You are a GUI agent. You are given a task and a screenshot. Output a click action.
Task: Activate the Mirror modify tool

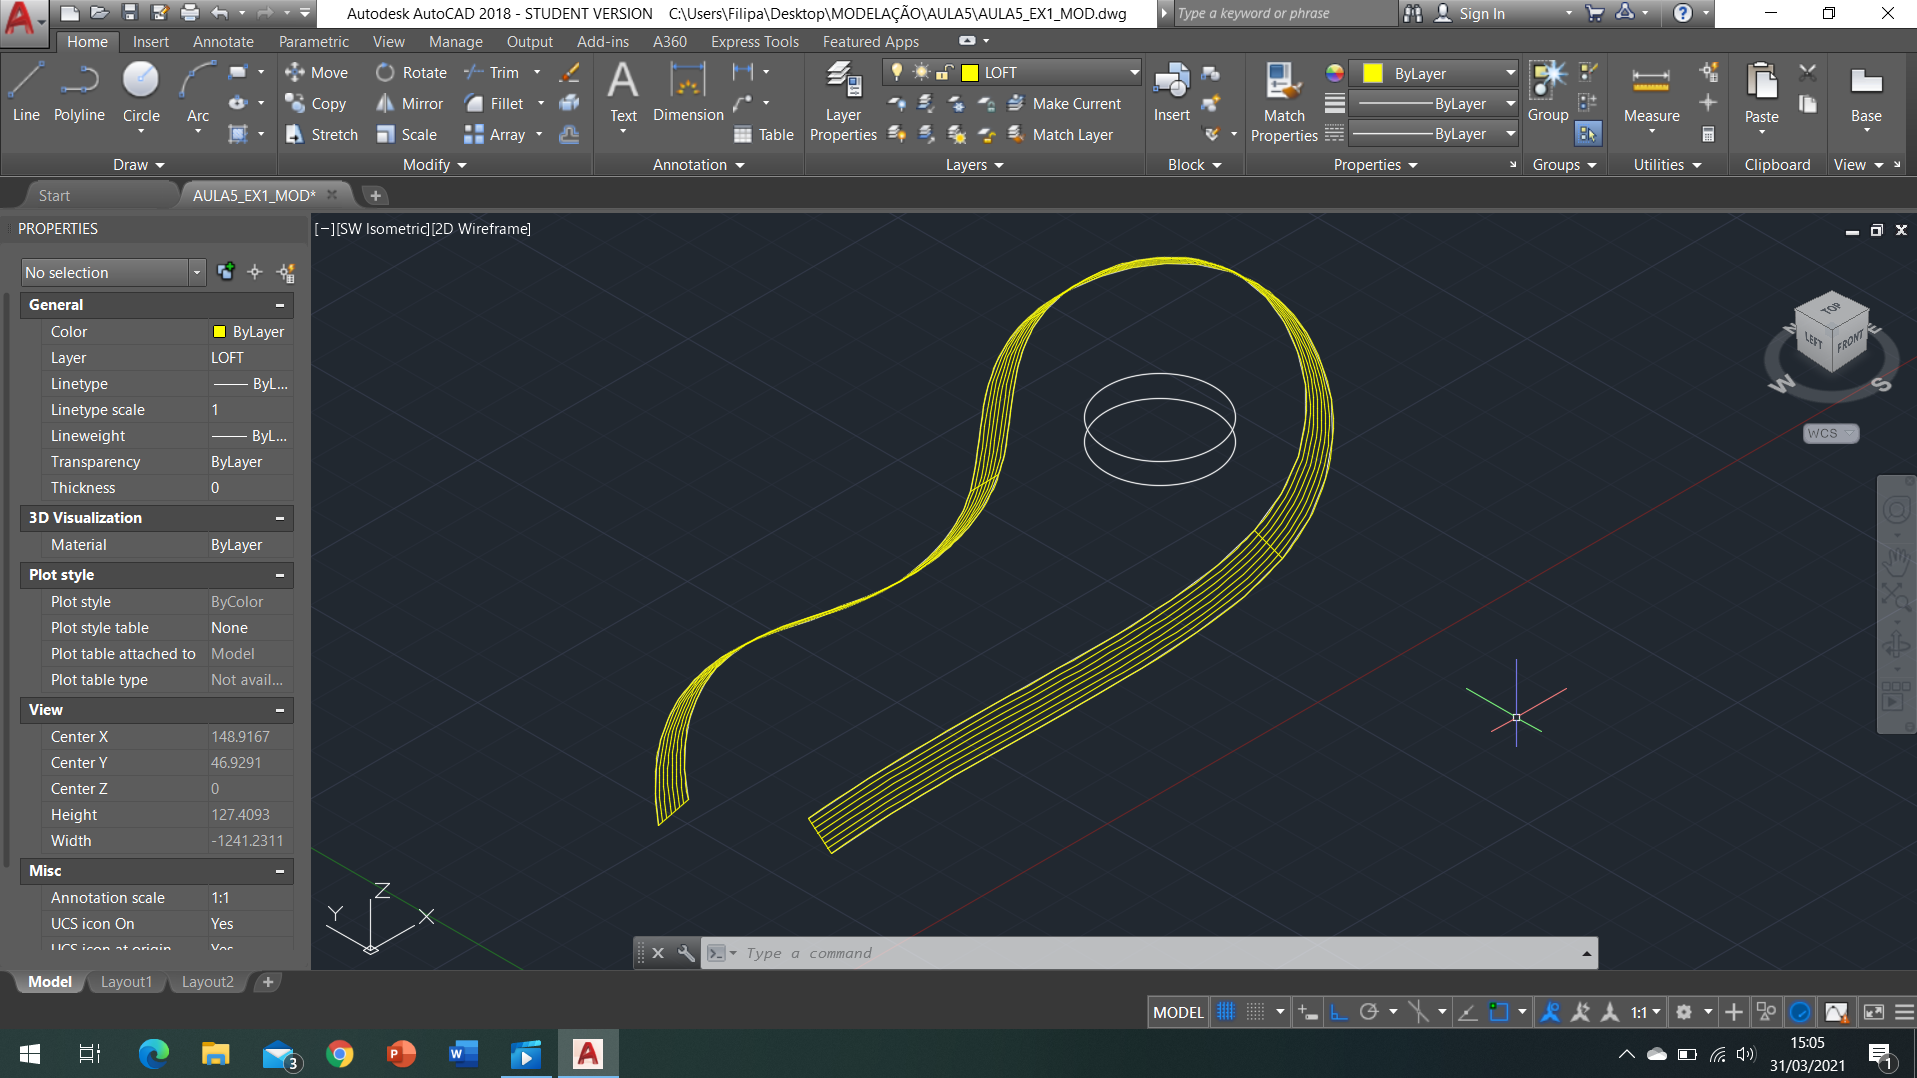[410, 104]
